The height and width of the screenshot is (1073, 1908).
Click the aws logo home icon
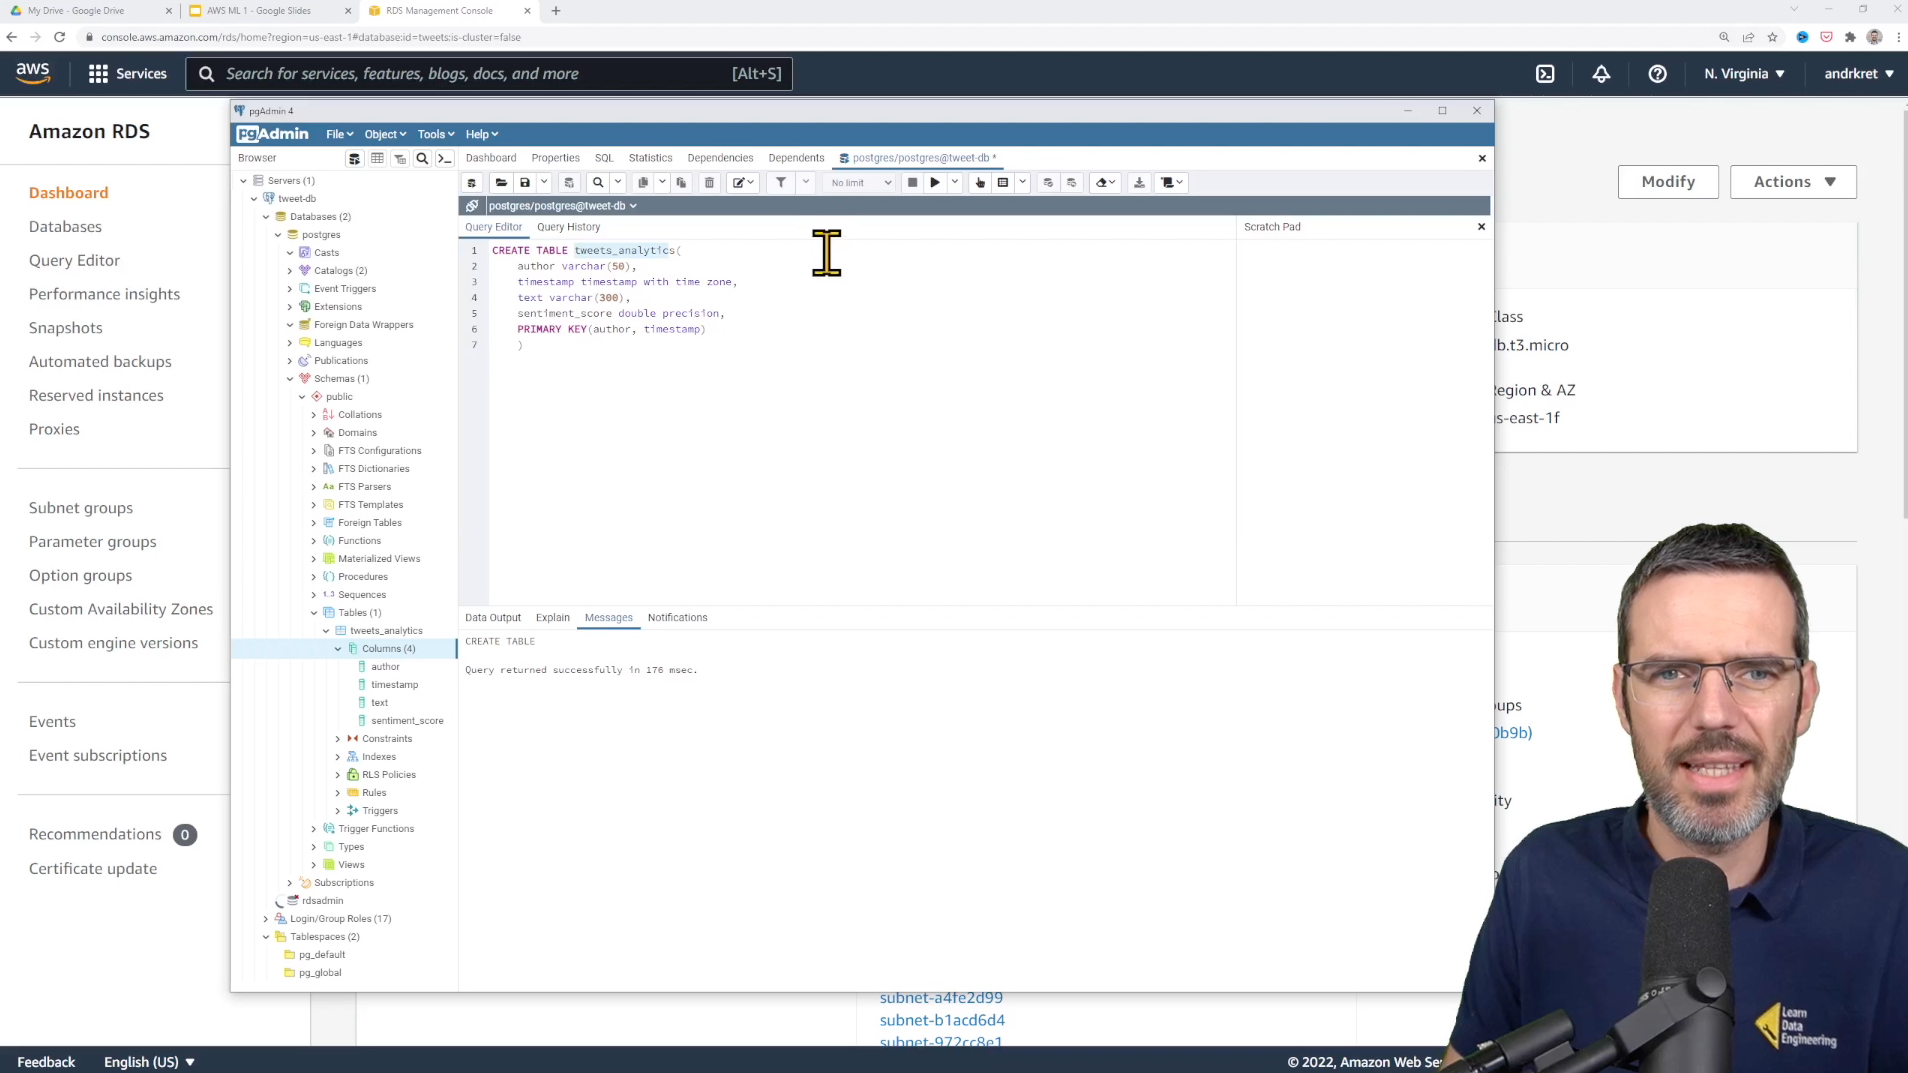pyautogui.click(x=33, y=73)
